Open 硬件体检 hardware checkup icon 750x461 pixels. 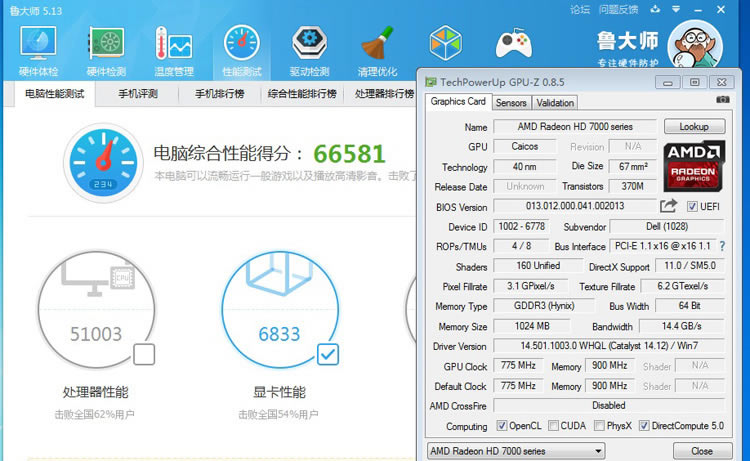tap(38, 50)
